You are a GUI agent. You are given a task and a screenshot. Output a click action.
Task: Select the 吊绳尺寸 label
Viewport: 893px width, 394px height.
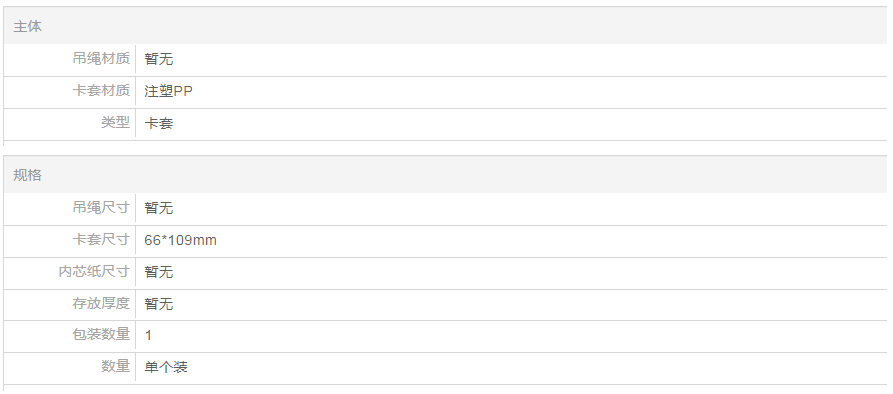(101, 207)
